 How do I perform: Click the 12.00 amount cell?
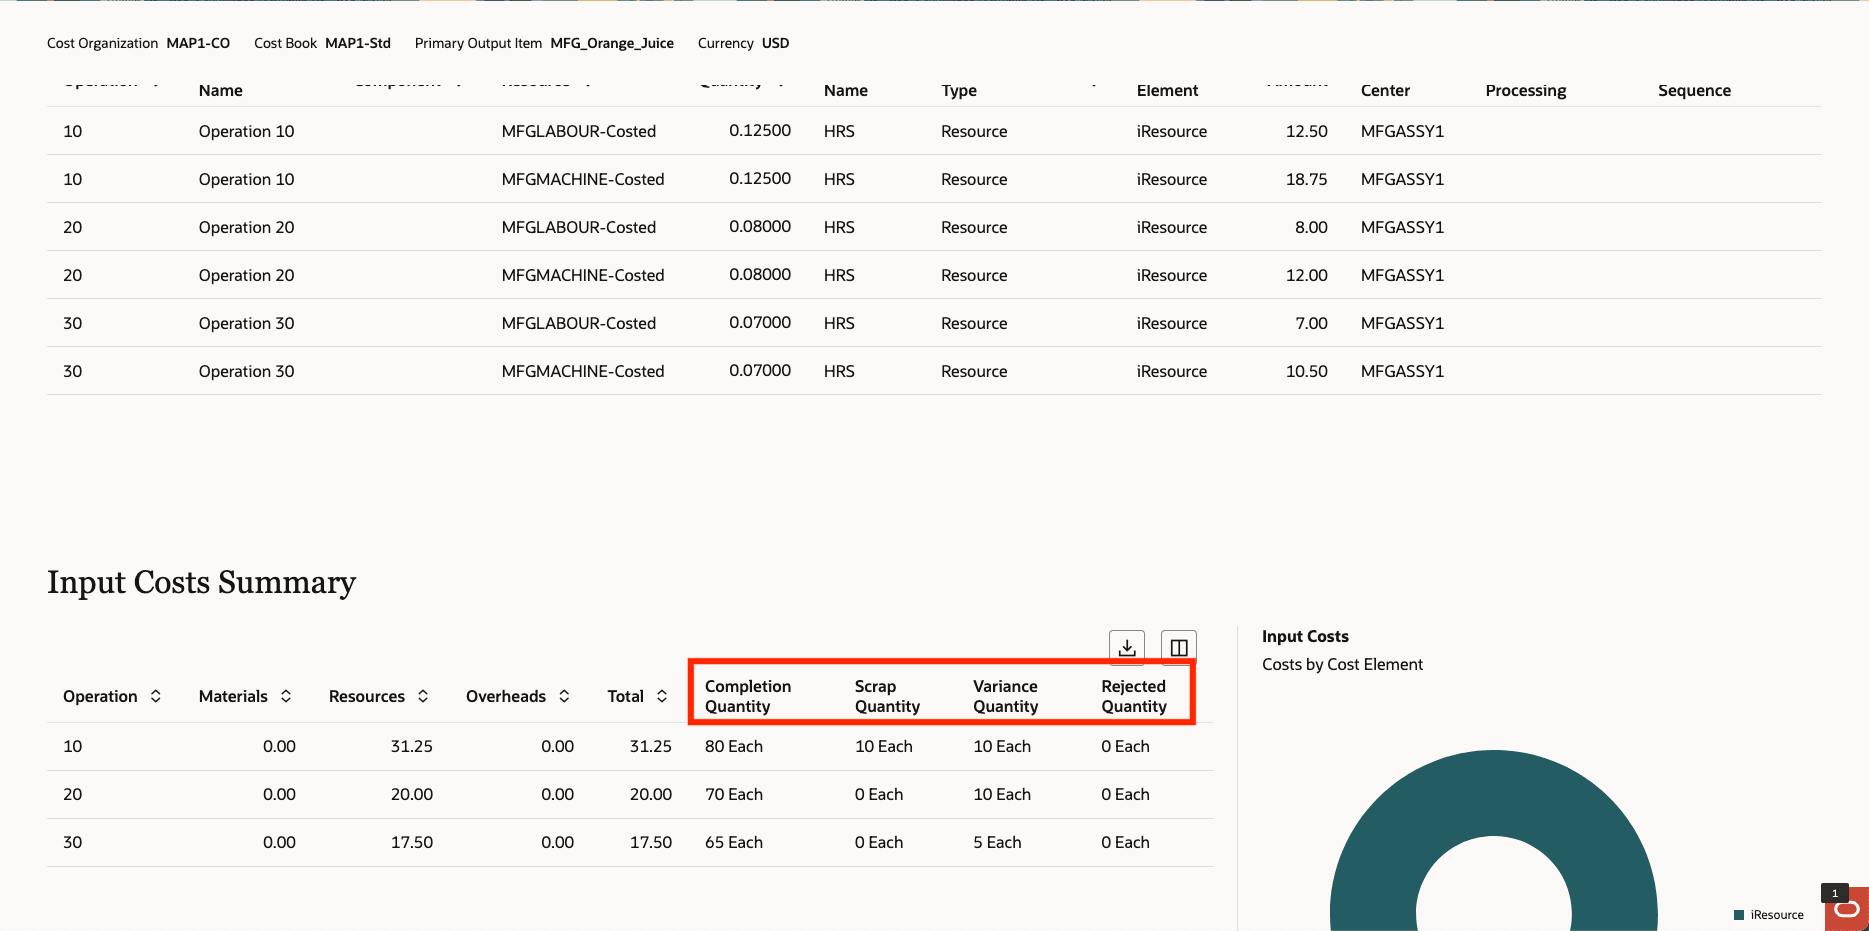tap(1306, 275)
